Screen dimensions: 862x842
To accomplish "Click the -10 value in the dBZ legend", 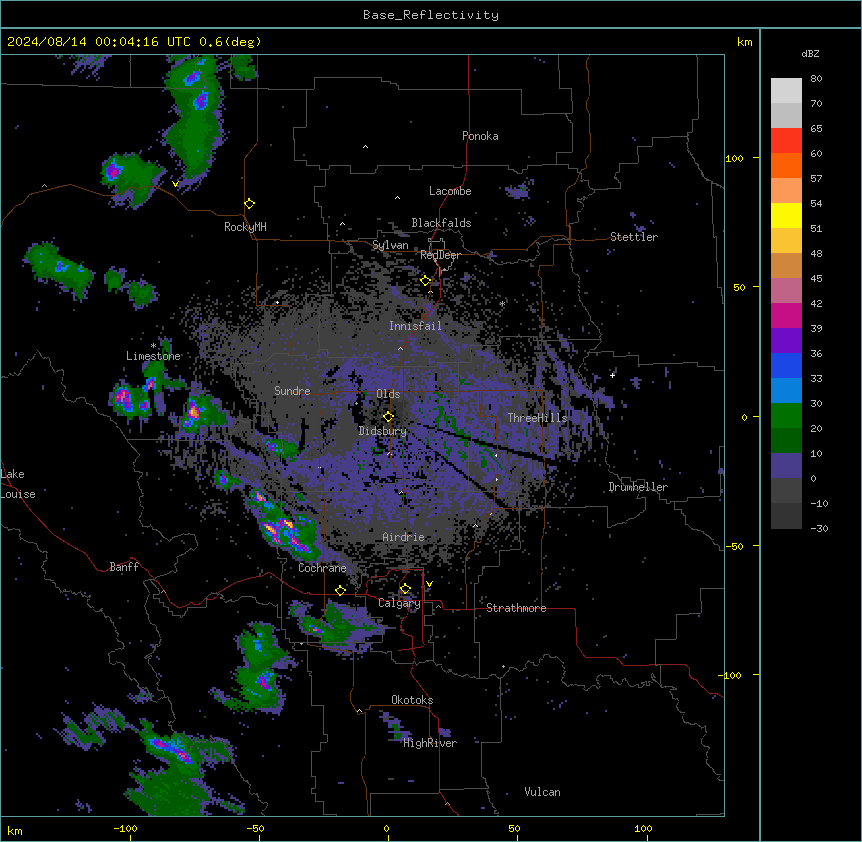I will coord(819,503).
